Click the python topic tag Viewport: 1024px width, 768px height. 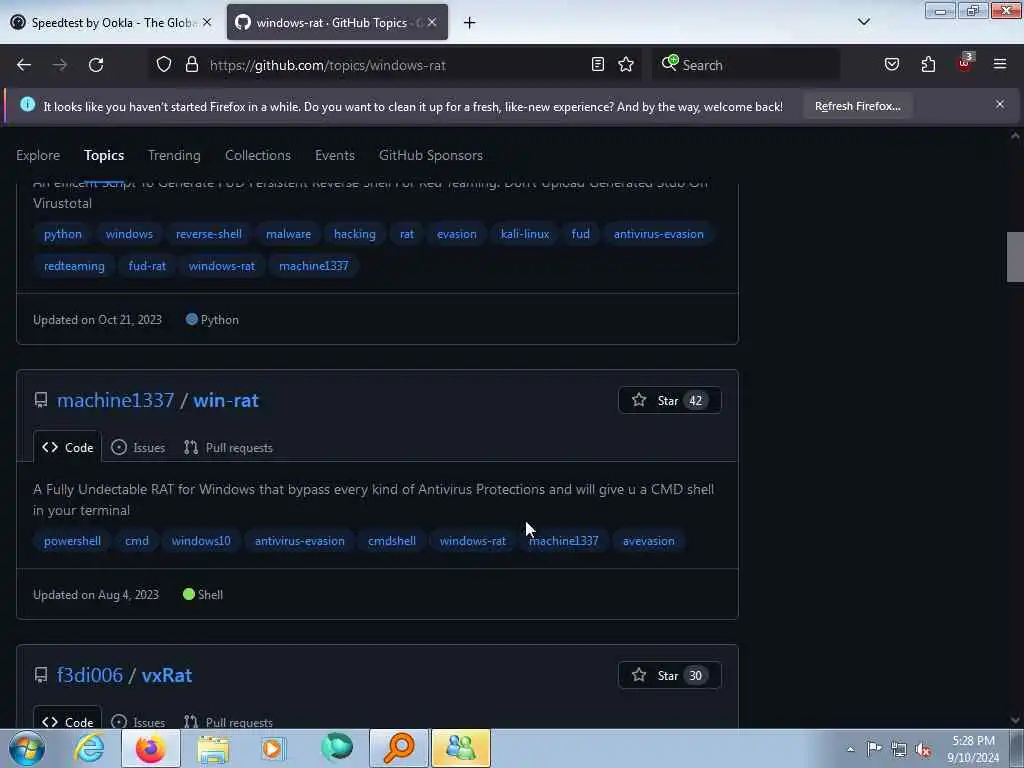[63, 234]
